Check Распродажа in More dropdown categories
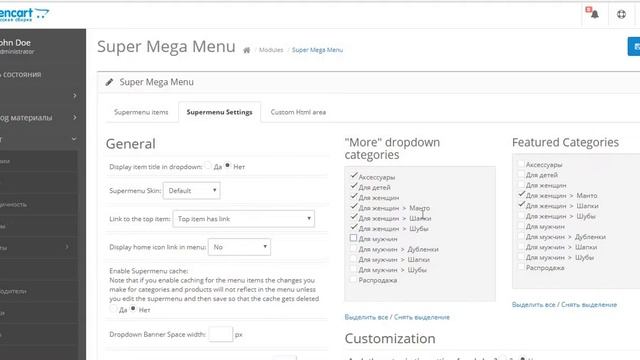Viewport: 640px width, 360px height. click(x=353, y=279)
